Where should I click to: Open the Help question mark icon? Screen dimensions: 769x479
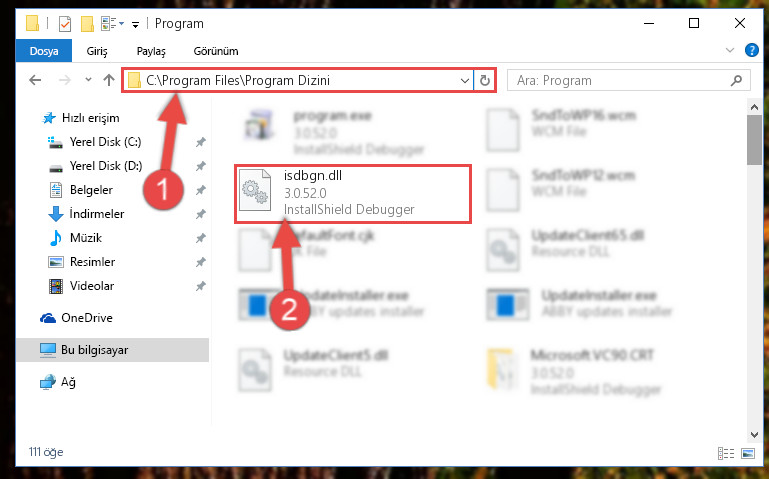point(751,50)
